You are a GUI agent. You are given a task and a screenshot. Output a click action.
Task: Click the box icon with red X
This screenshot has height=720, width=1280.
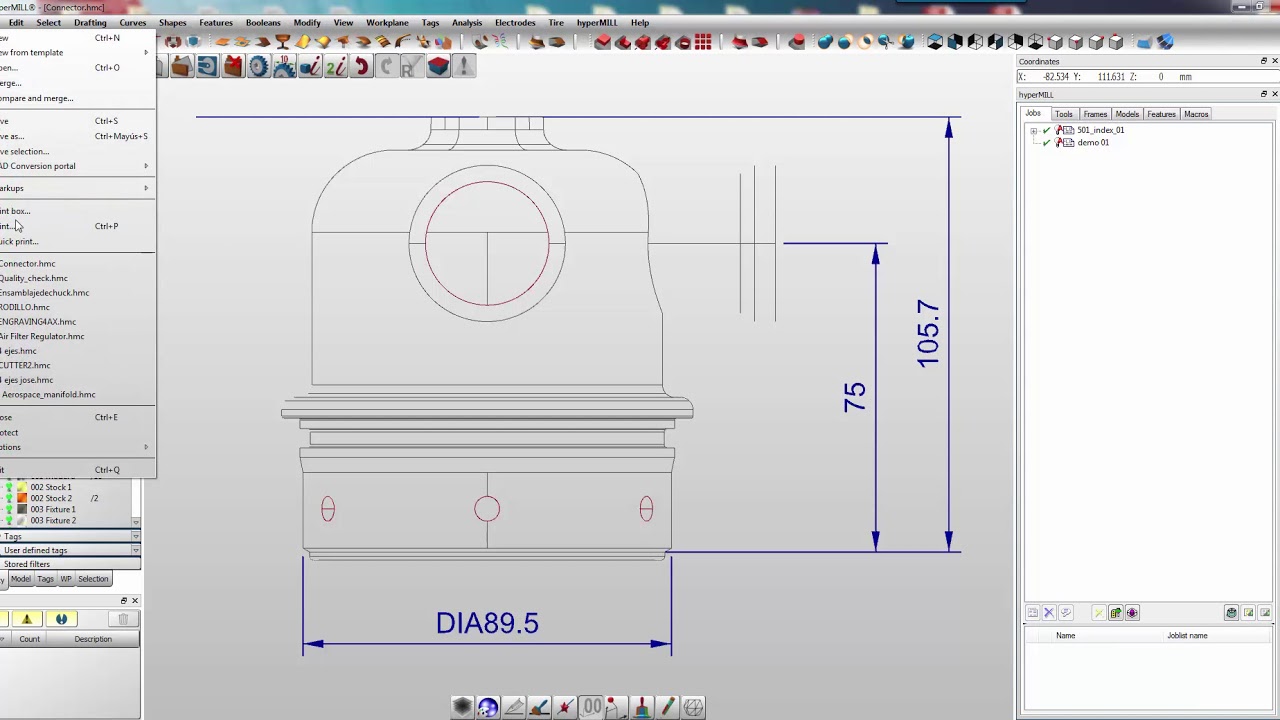(x=233, y=67)
